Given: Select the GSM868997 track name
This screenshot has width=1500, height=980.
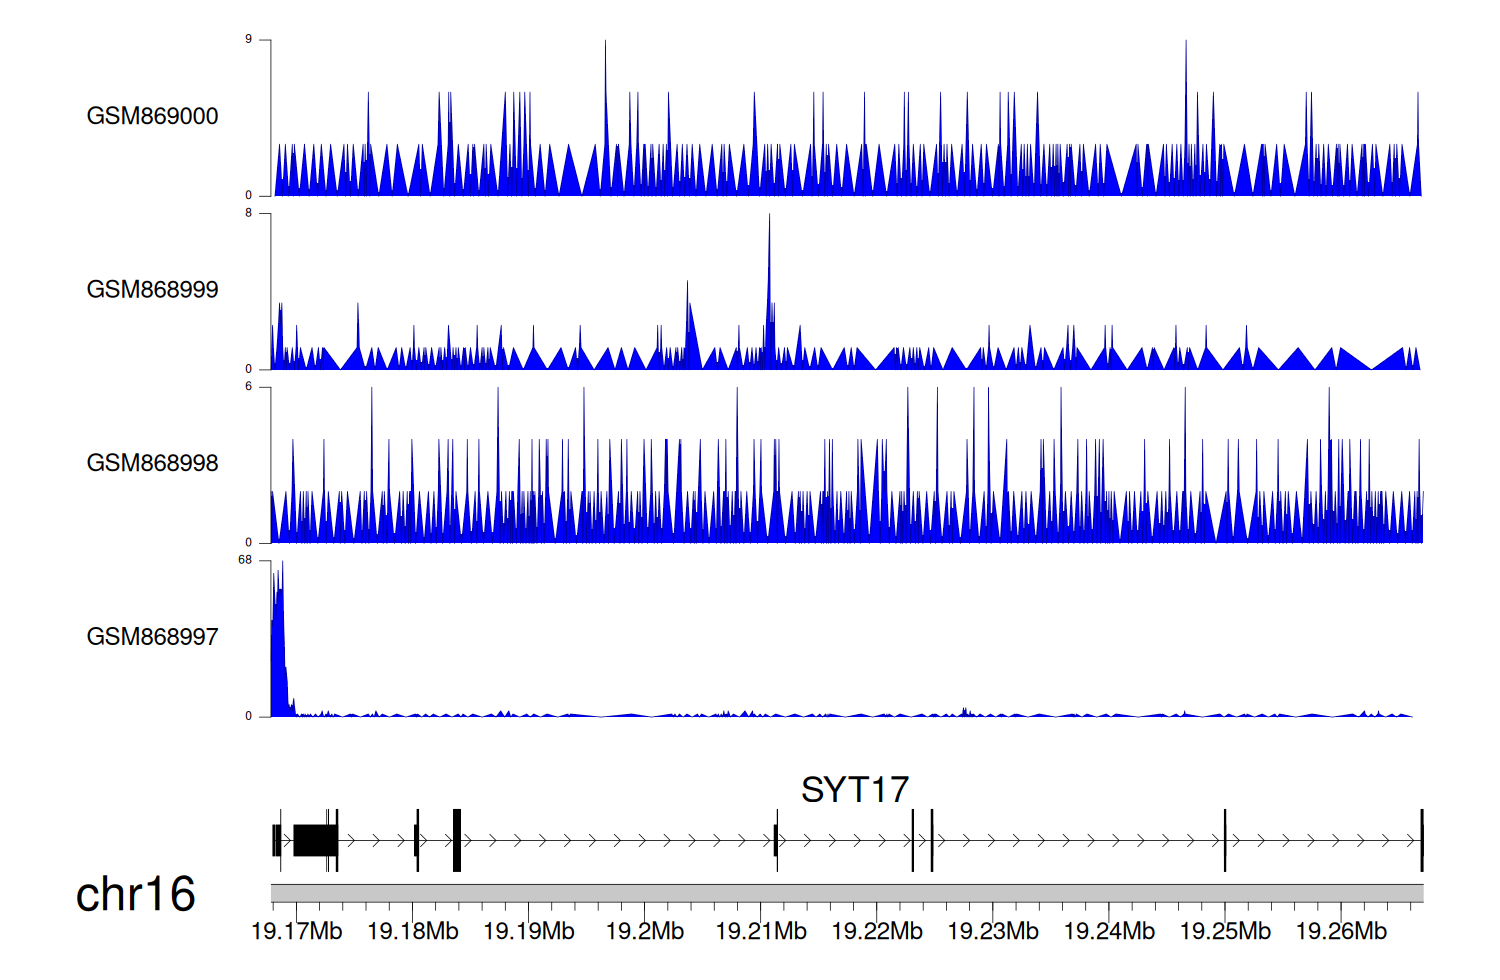Looking at the screenshot, I should pos(152,637).
